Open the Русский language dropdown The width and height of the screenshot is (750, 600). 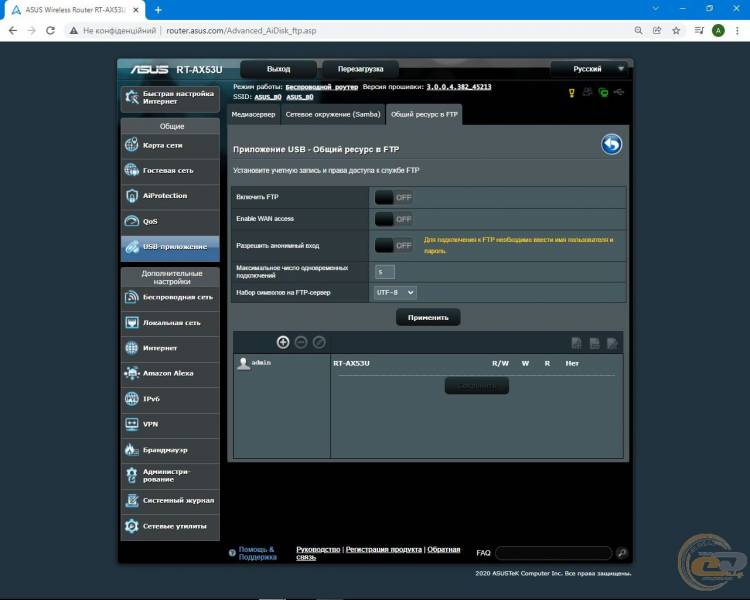coord(589,69)
